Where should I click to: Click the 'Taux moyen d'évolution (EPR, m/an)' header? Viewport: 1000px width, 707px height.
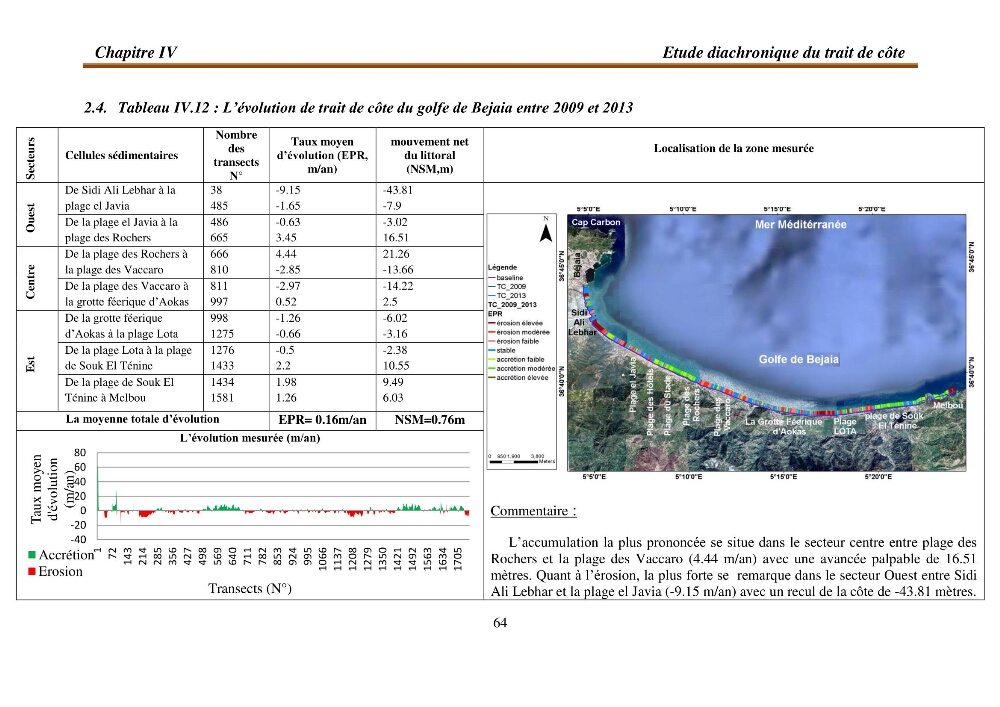click(x=322, y=155)
